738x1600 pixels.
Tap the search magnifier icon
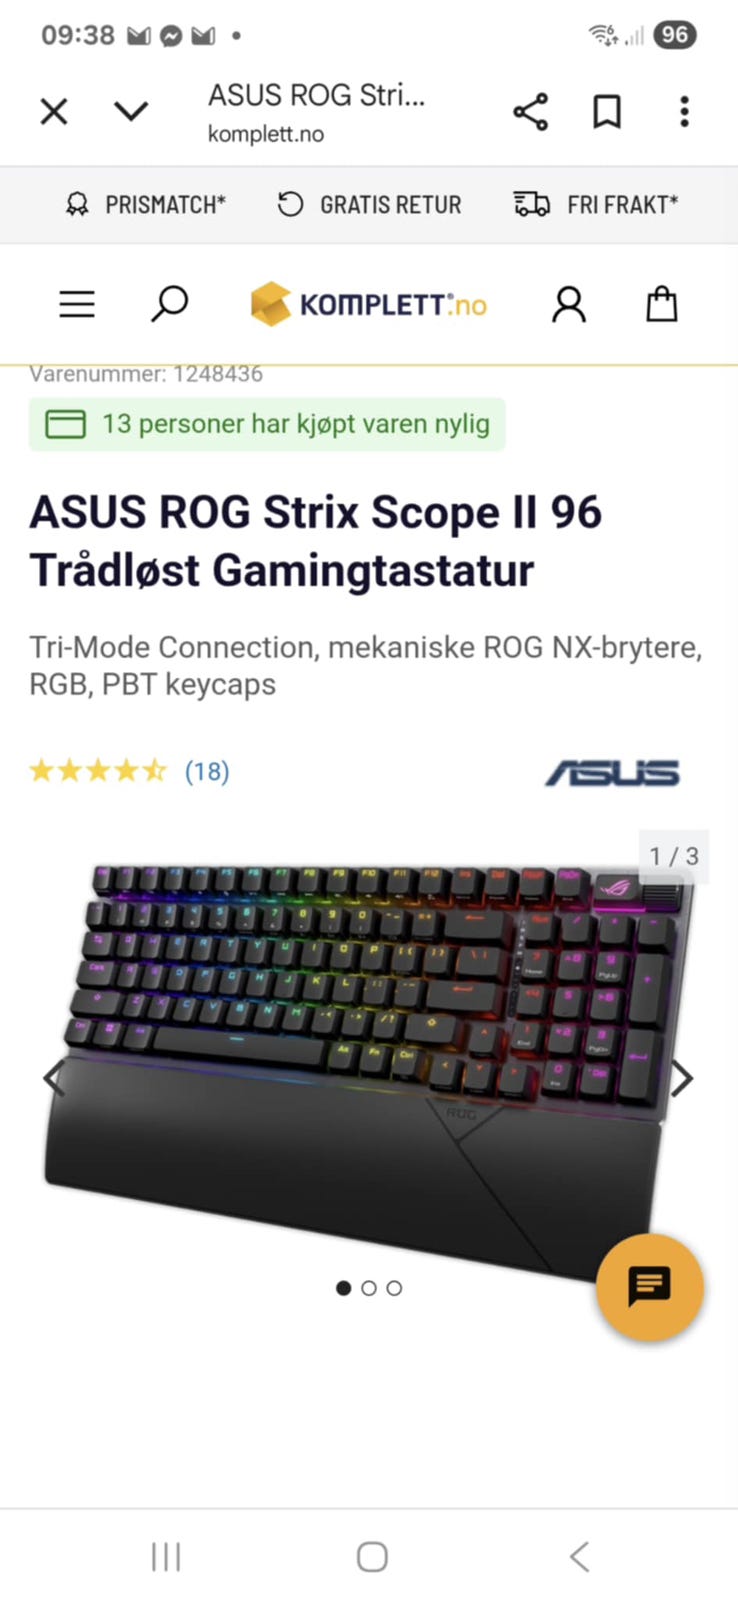click(x=169, y=304)
